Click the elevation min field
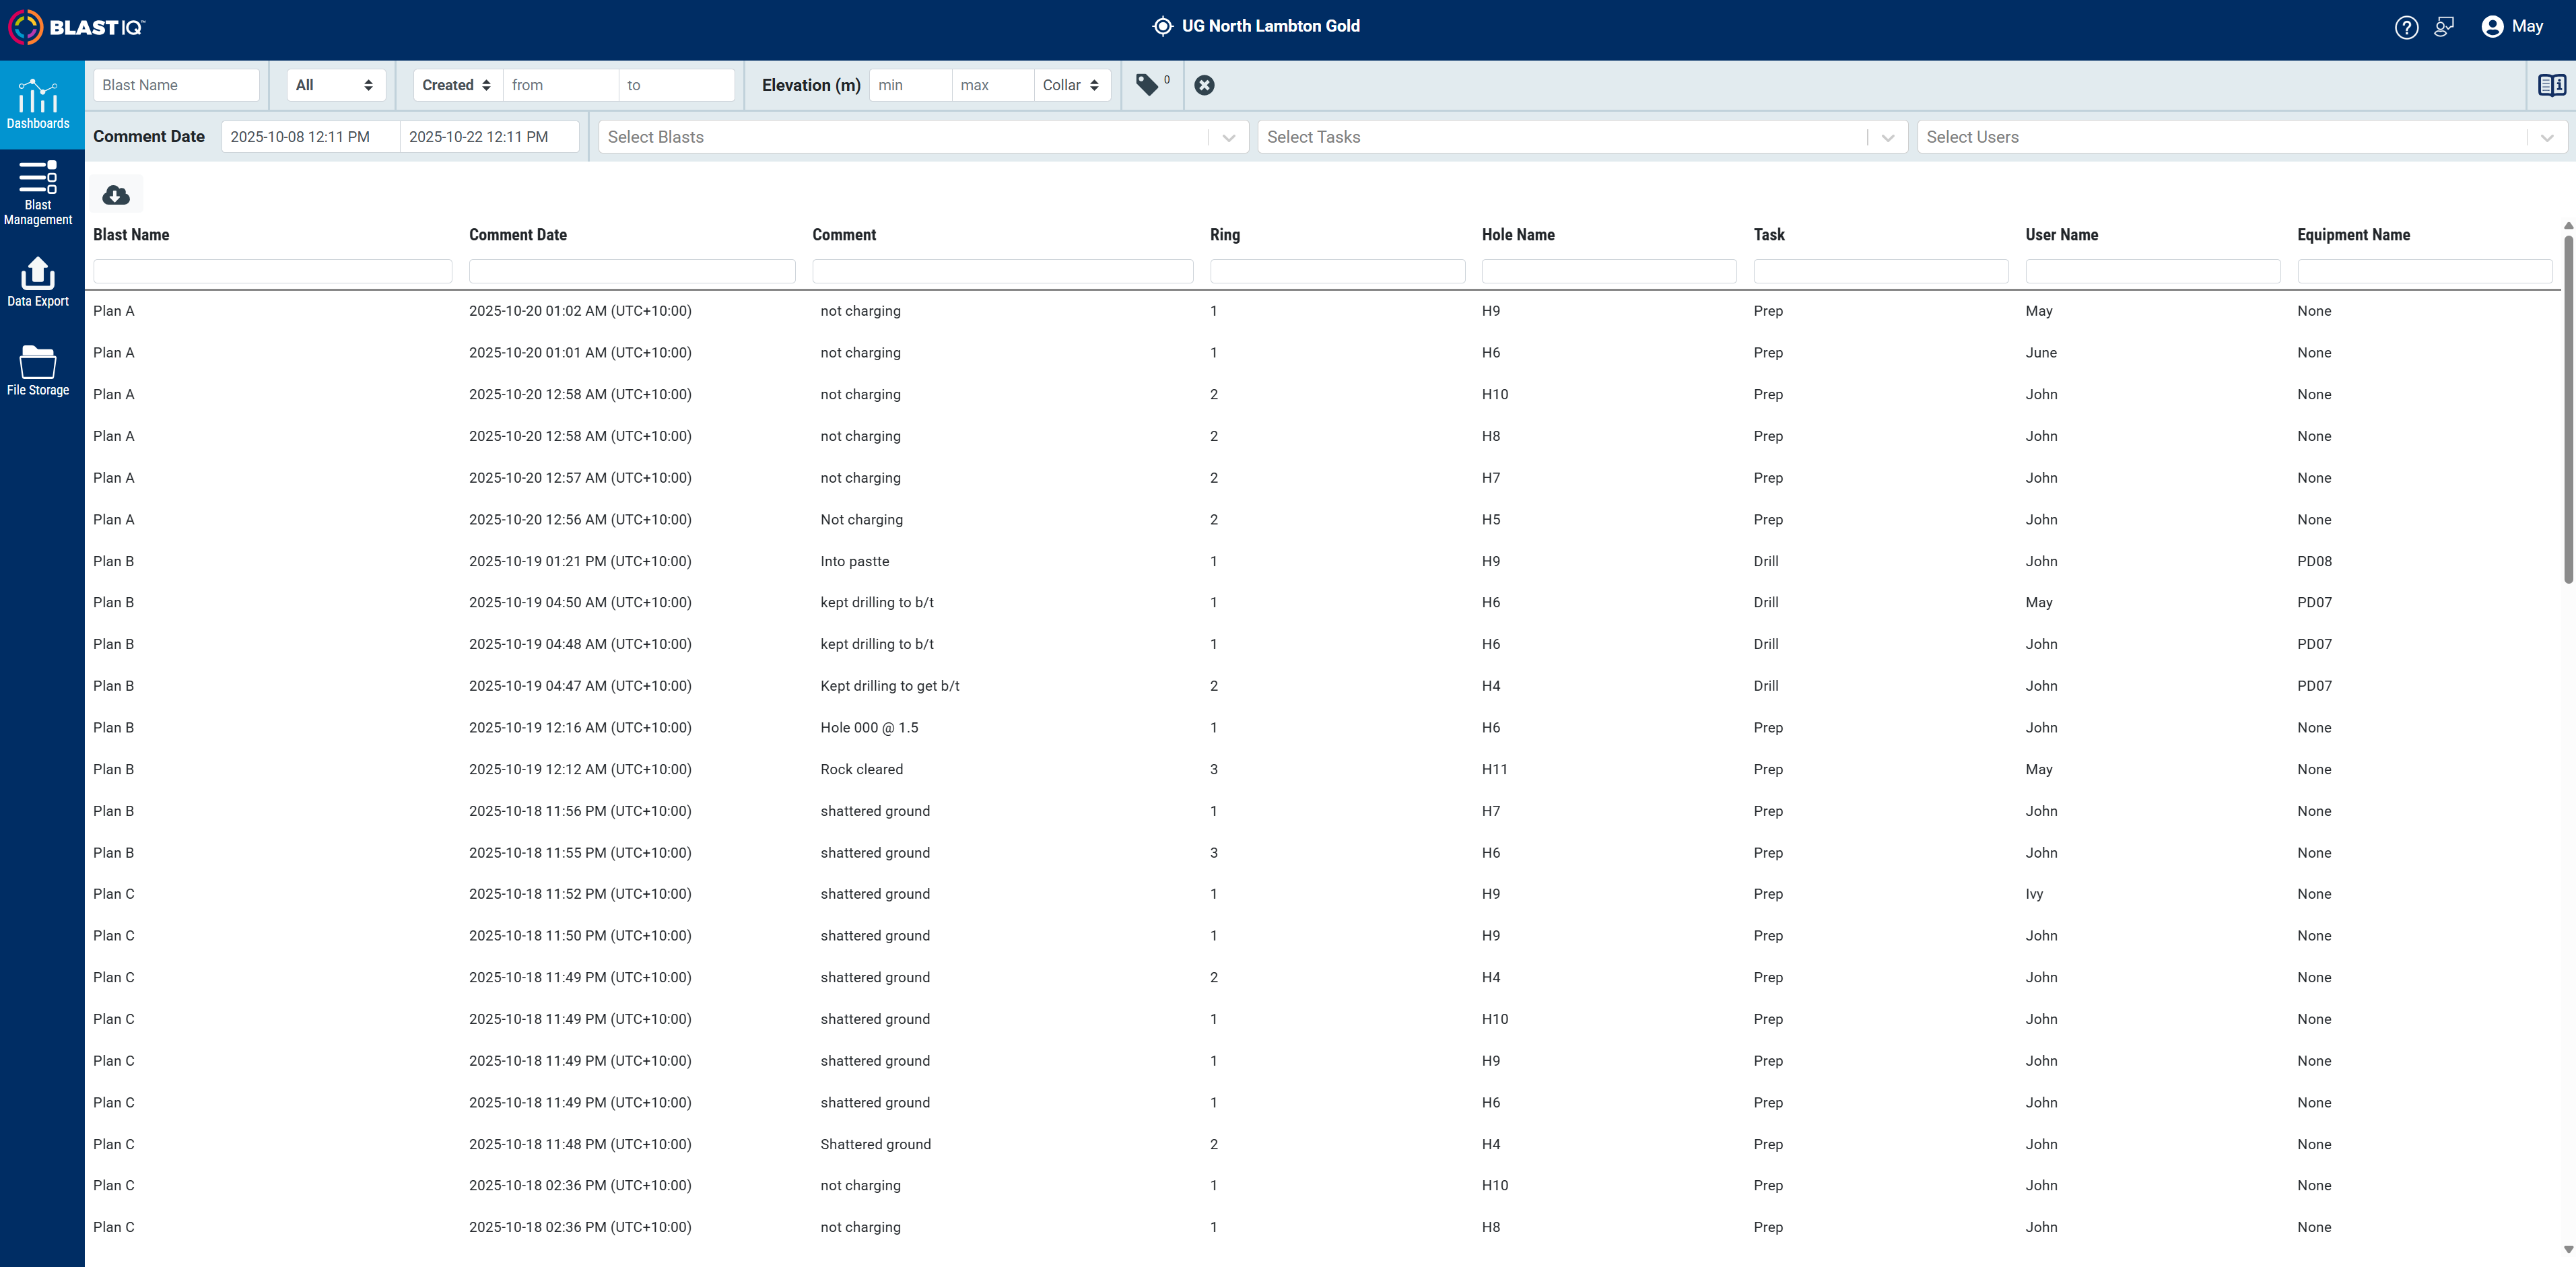This screenshot has height=1267, width=2576. click(x=910, y=85)
